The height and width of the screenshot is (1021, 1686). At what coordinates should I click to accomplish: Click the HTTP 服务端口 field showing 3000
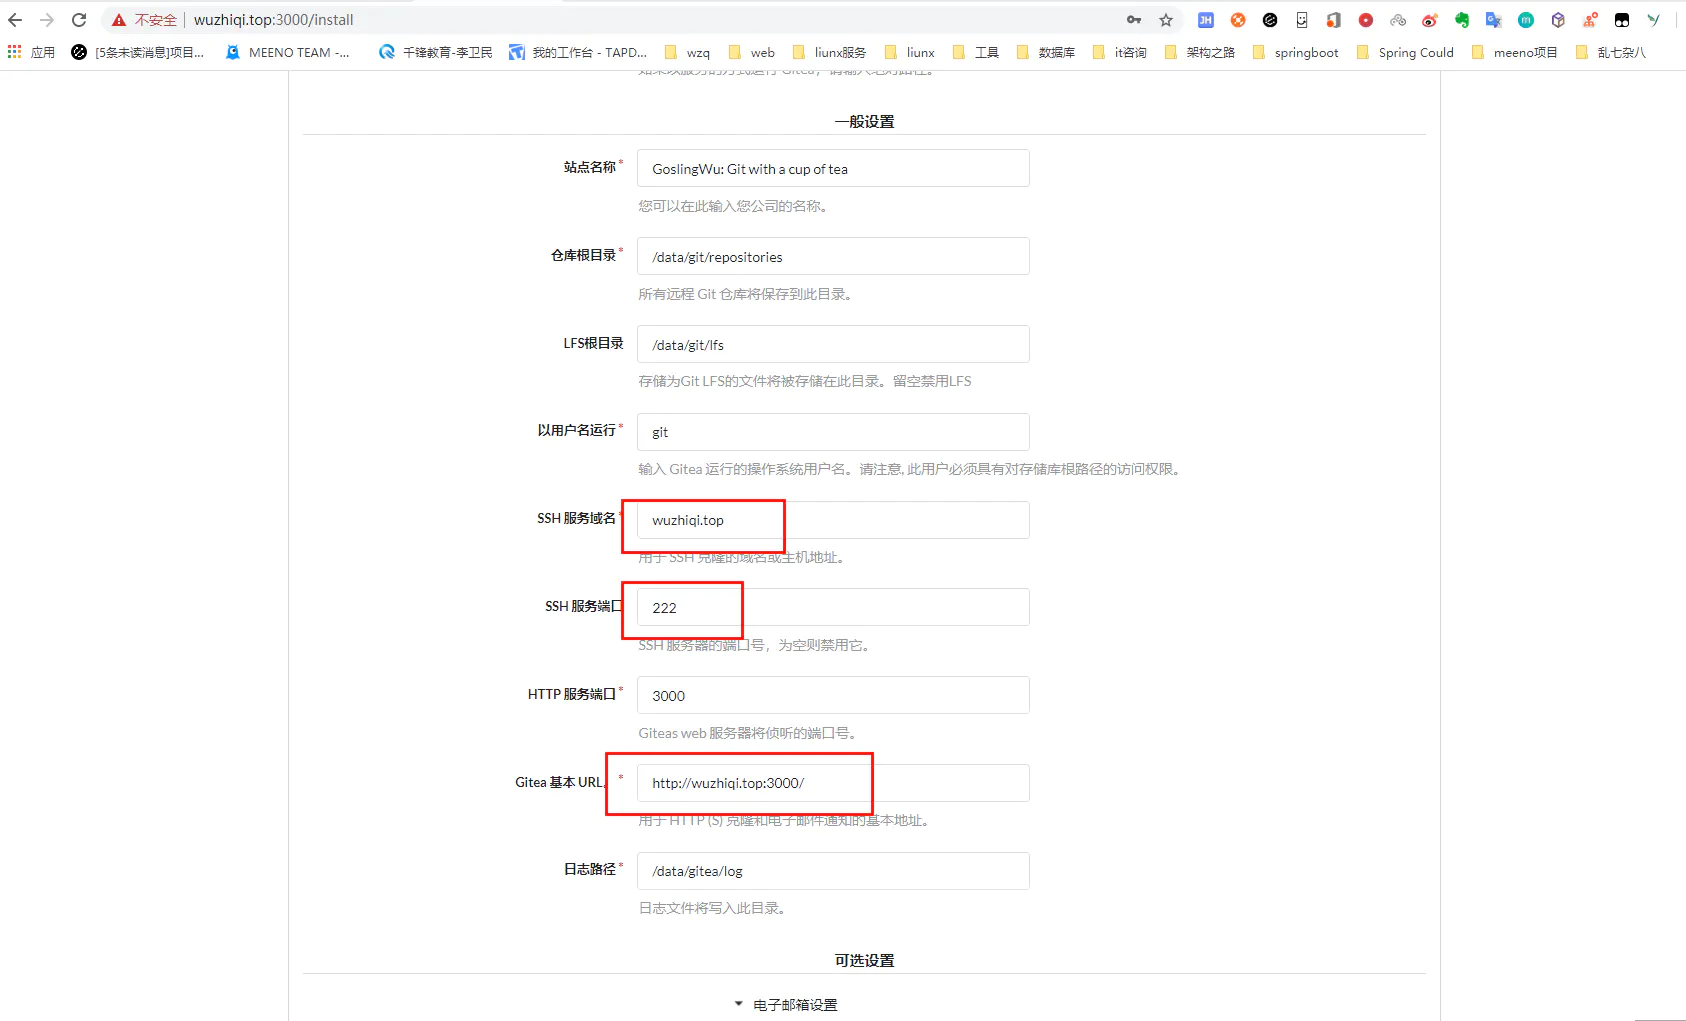click(x=833, y=695)
